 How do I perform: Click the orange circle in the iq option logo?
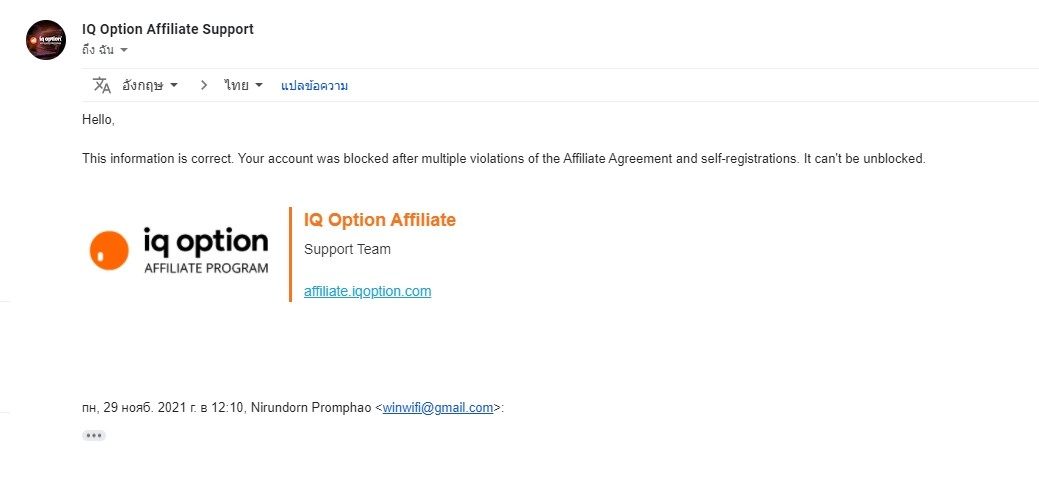(x=109, y=251)
